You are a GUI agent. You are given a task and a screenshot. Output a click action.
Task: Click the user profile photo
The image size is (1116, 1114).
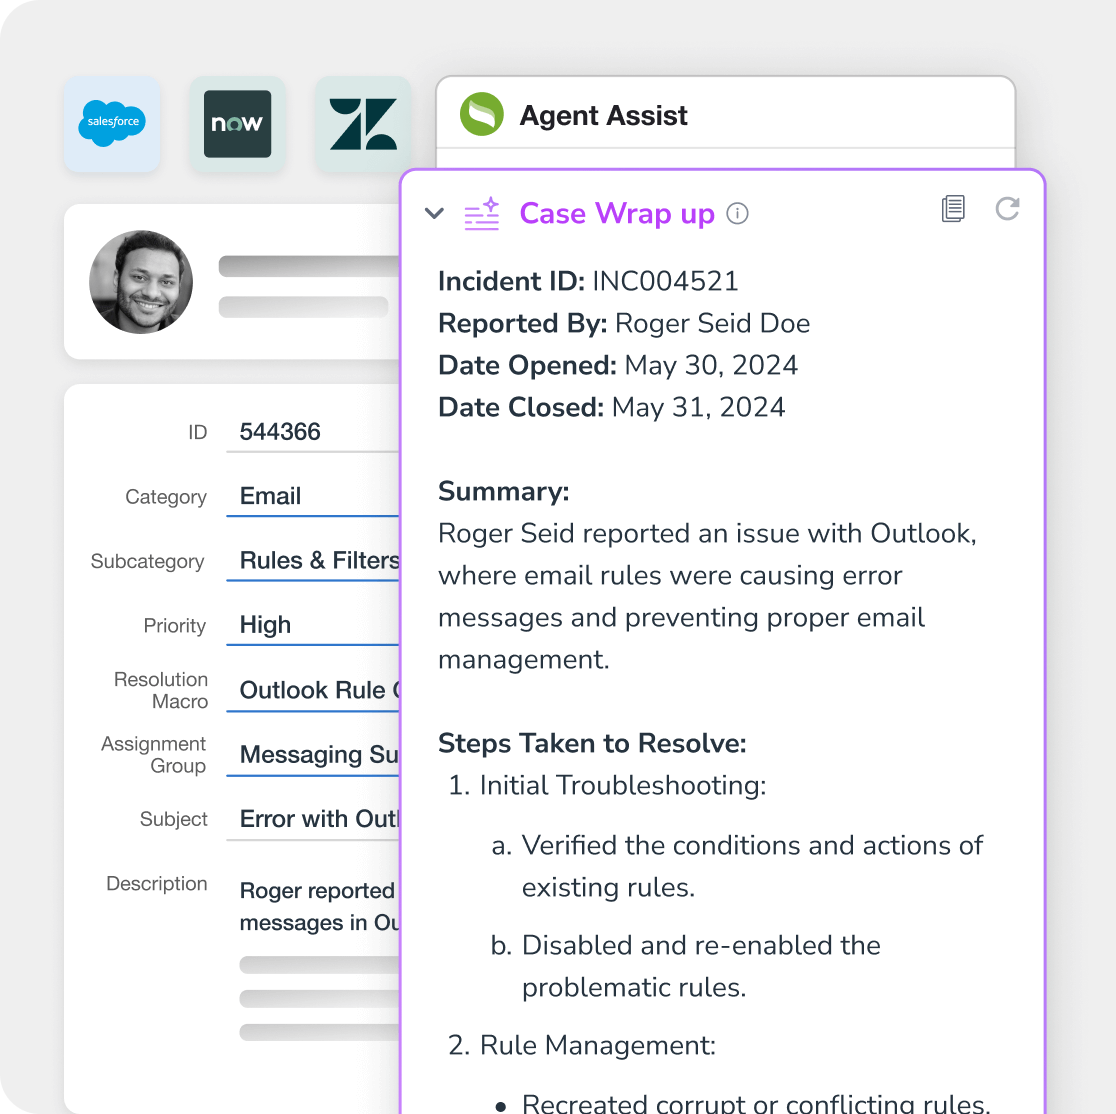(x=141, y=282)
